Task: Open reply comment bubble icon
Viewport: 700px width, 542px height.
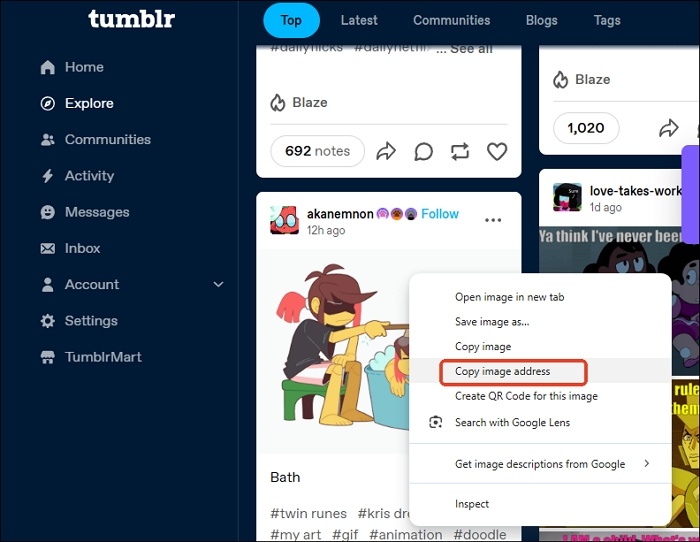Action: coord(423,151)
